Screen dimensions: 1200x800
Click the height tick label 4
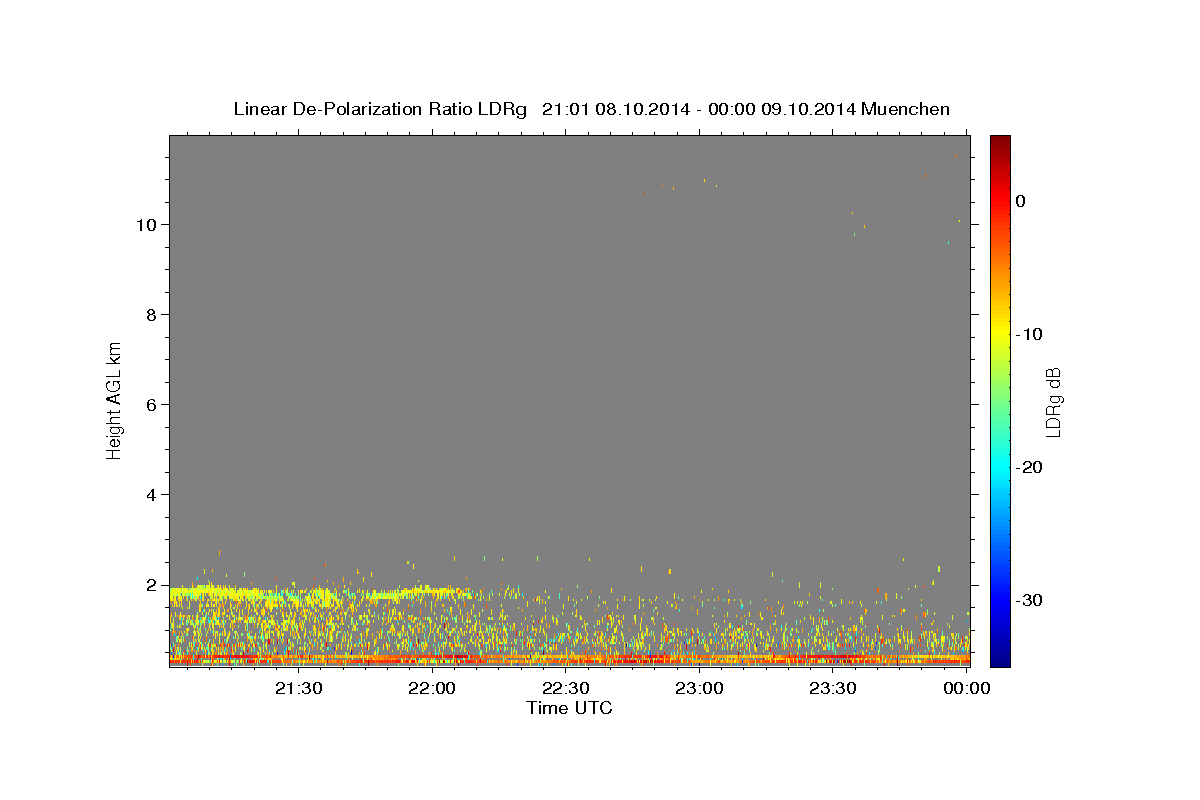point(152,495)
